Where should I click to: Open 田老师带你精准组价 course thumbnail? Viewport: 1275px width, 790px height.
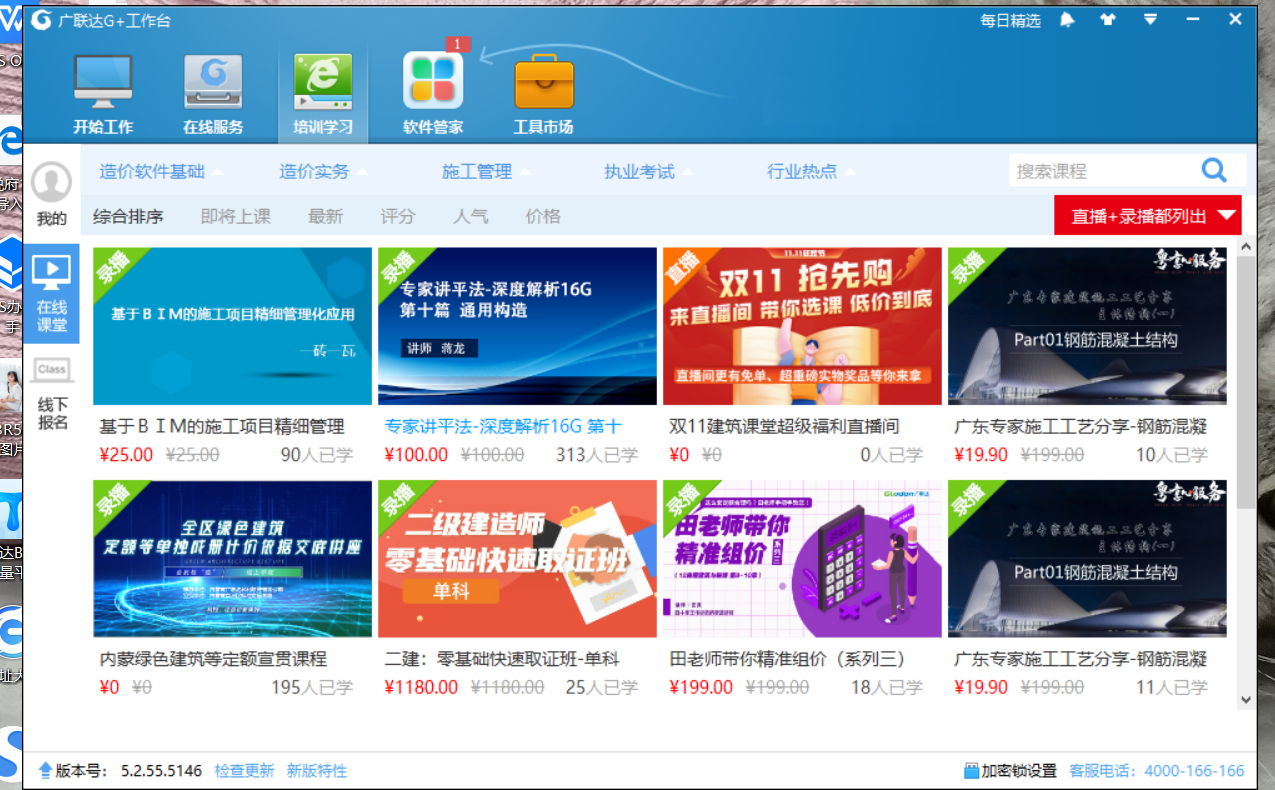tap(802, 559)
